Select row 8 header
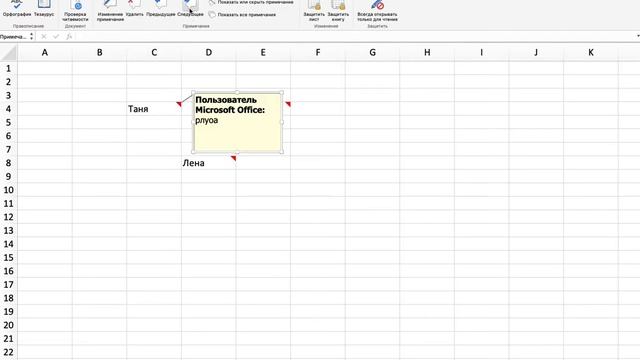640x360 pixels. 9,163
